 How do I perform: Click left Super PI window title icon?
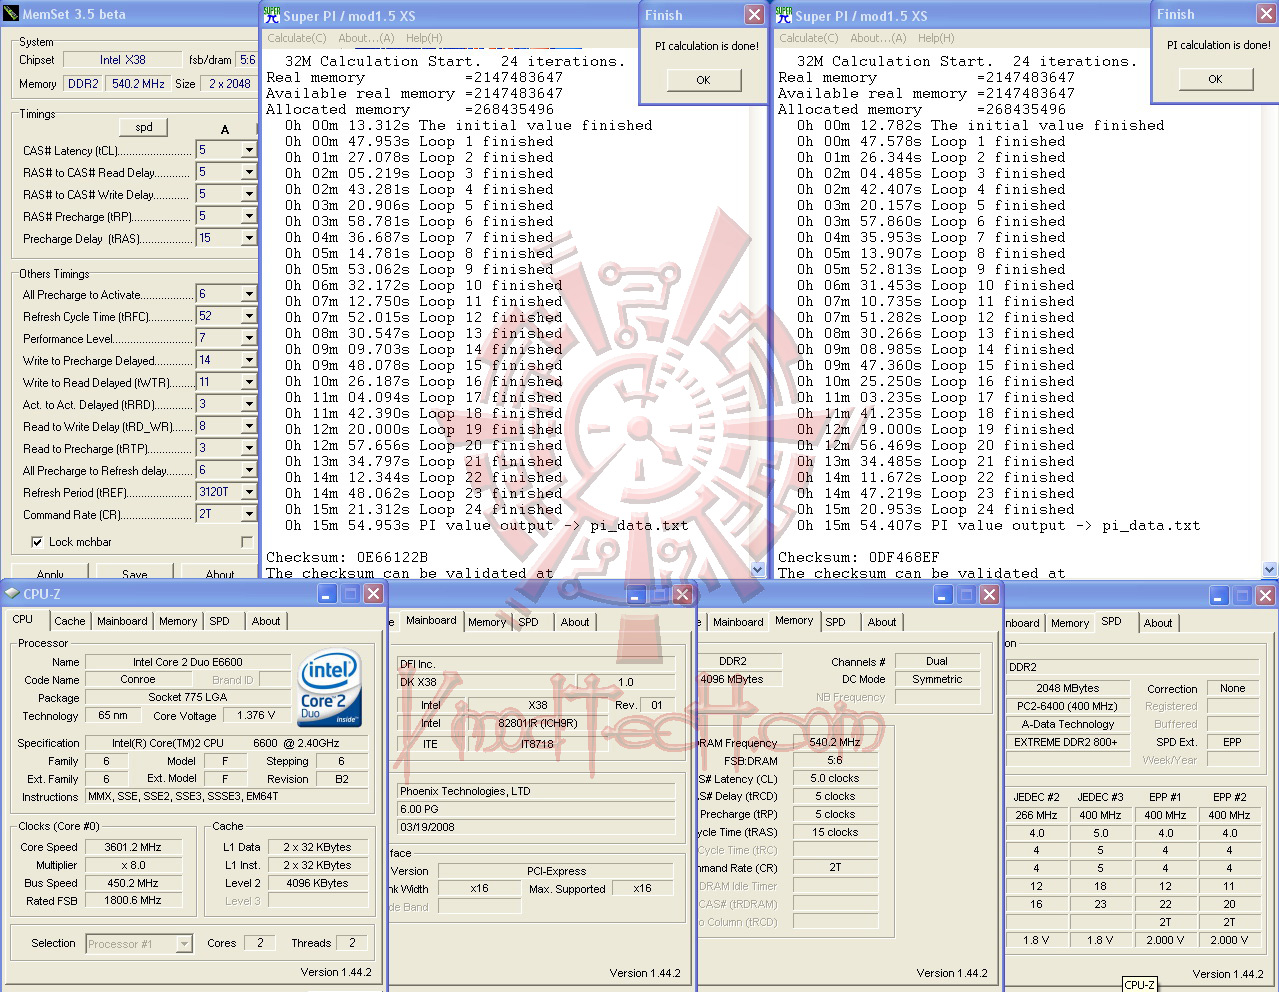[x=271, y=15]
